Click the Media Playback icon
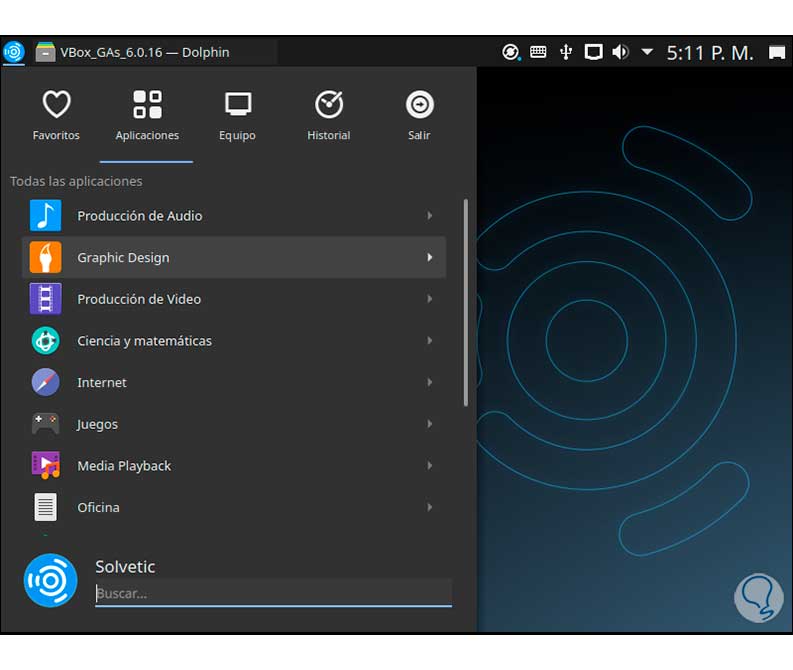Image resolution: width=793 pixels, height=670 pixels. click(46, 465)
